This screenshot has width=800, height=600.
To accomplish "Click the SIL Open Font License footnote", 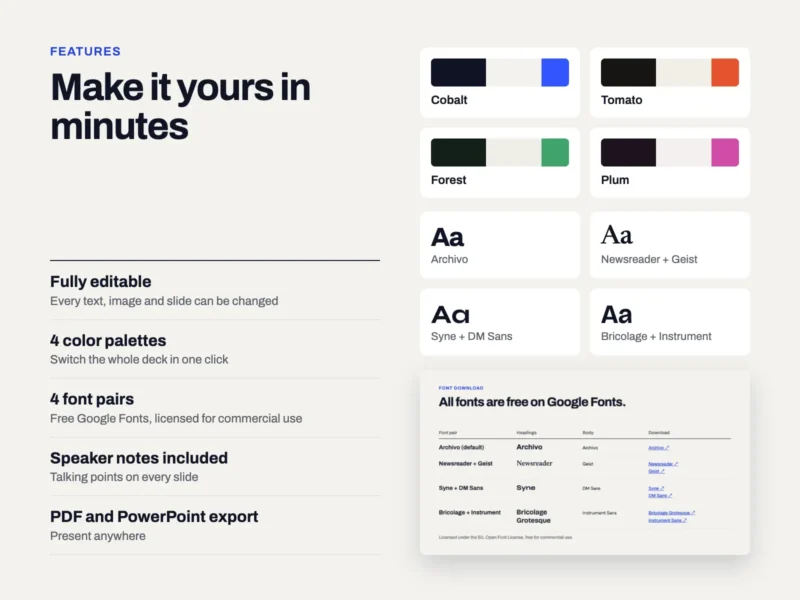I will (506, 537).
